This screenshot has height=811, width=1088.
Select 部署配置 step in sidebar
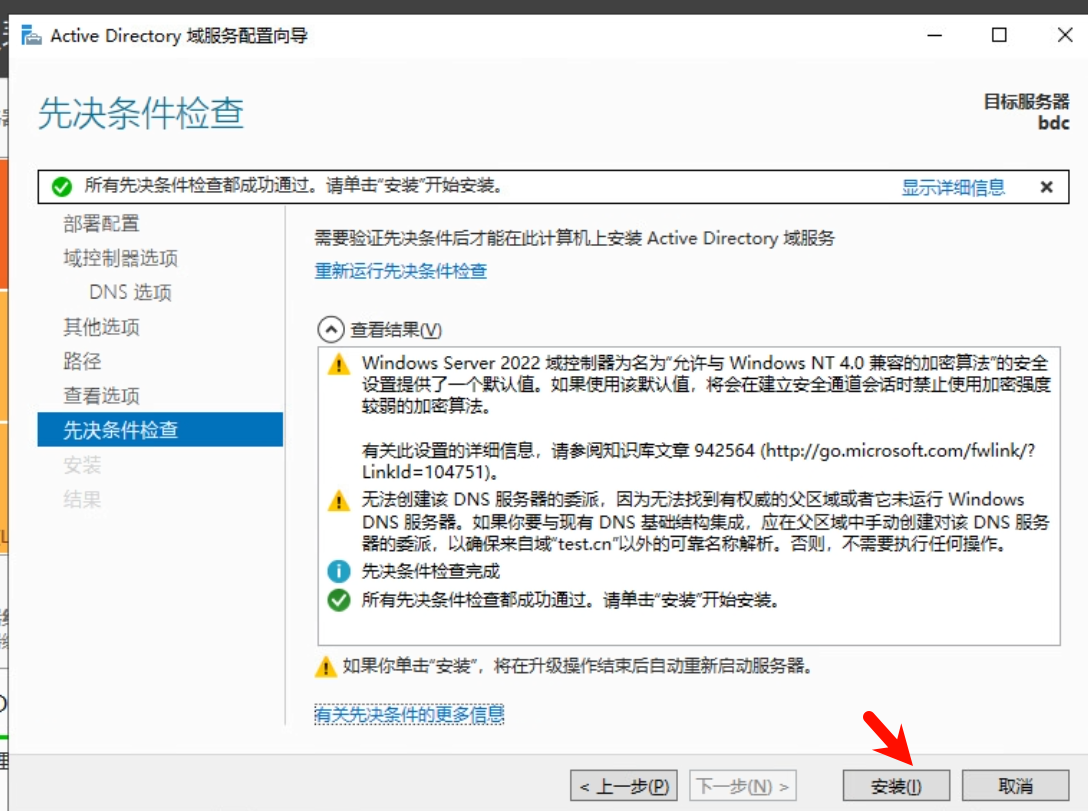coord(101,223)
